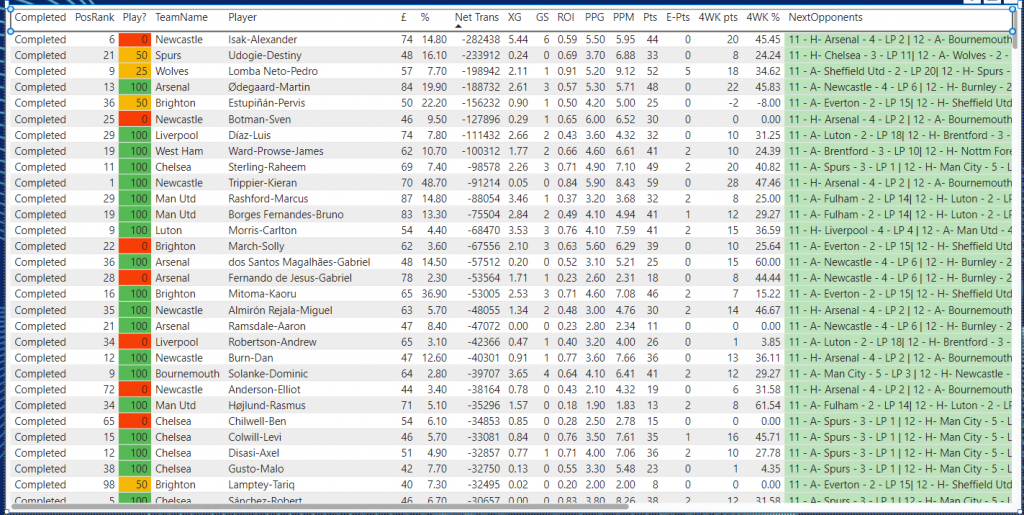The image size is (1024, 515).
Task: Sort by the PosRank column header
Action: (x=94, y=18)
